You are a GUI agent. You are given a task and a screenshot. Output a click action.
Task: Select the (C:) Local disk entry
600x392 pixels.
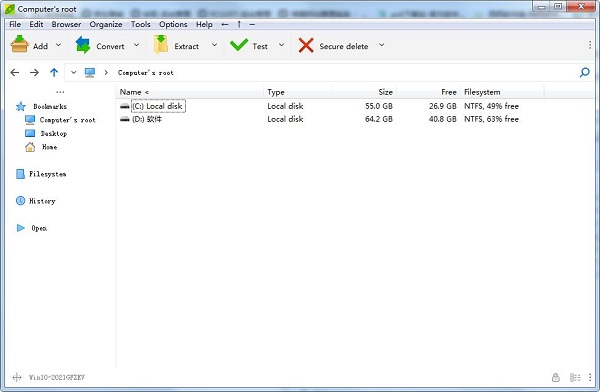pyautogui.click(x=157, y=106)
